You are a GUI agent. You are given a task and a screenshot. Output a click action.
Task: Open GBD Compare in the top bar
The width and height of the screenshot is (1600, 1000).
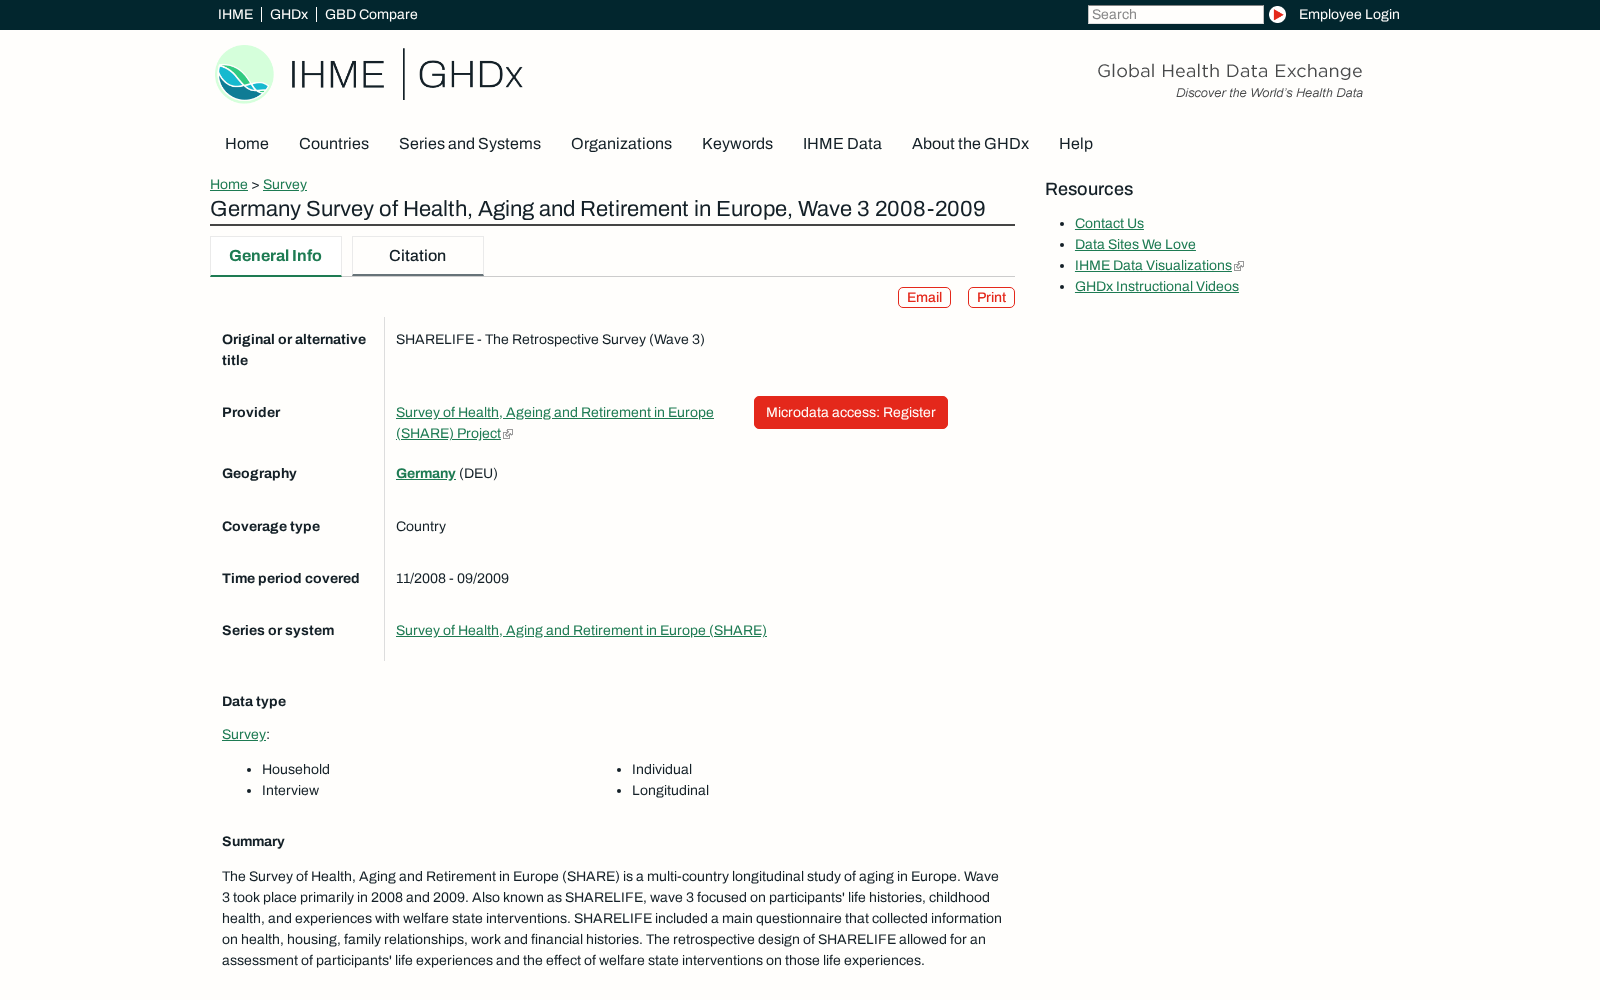(x=371, y=14)
